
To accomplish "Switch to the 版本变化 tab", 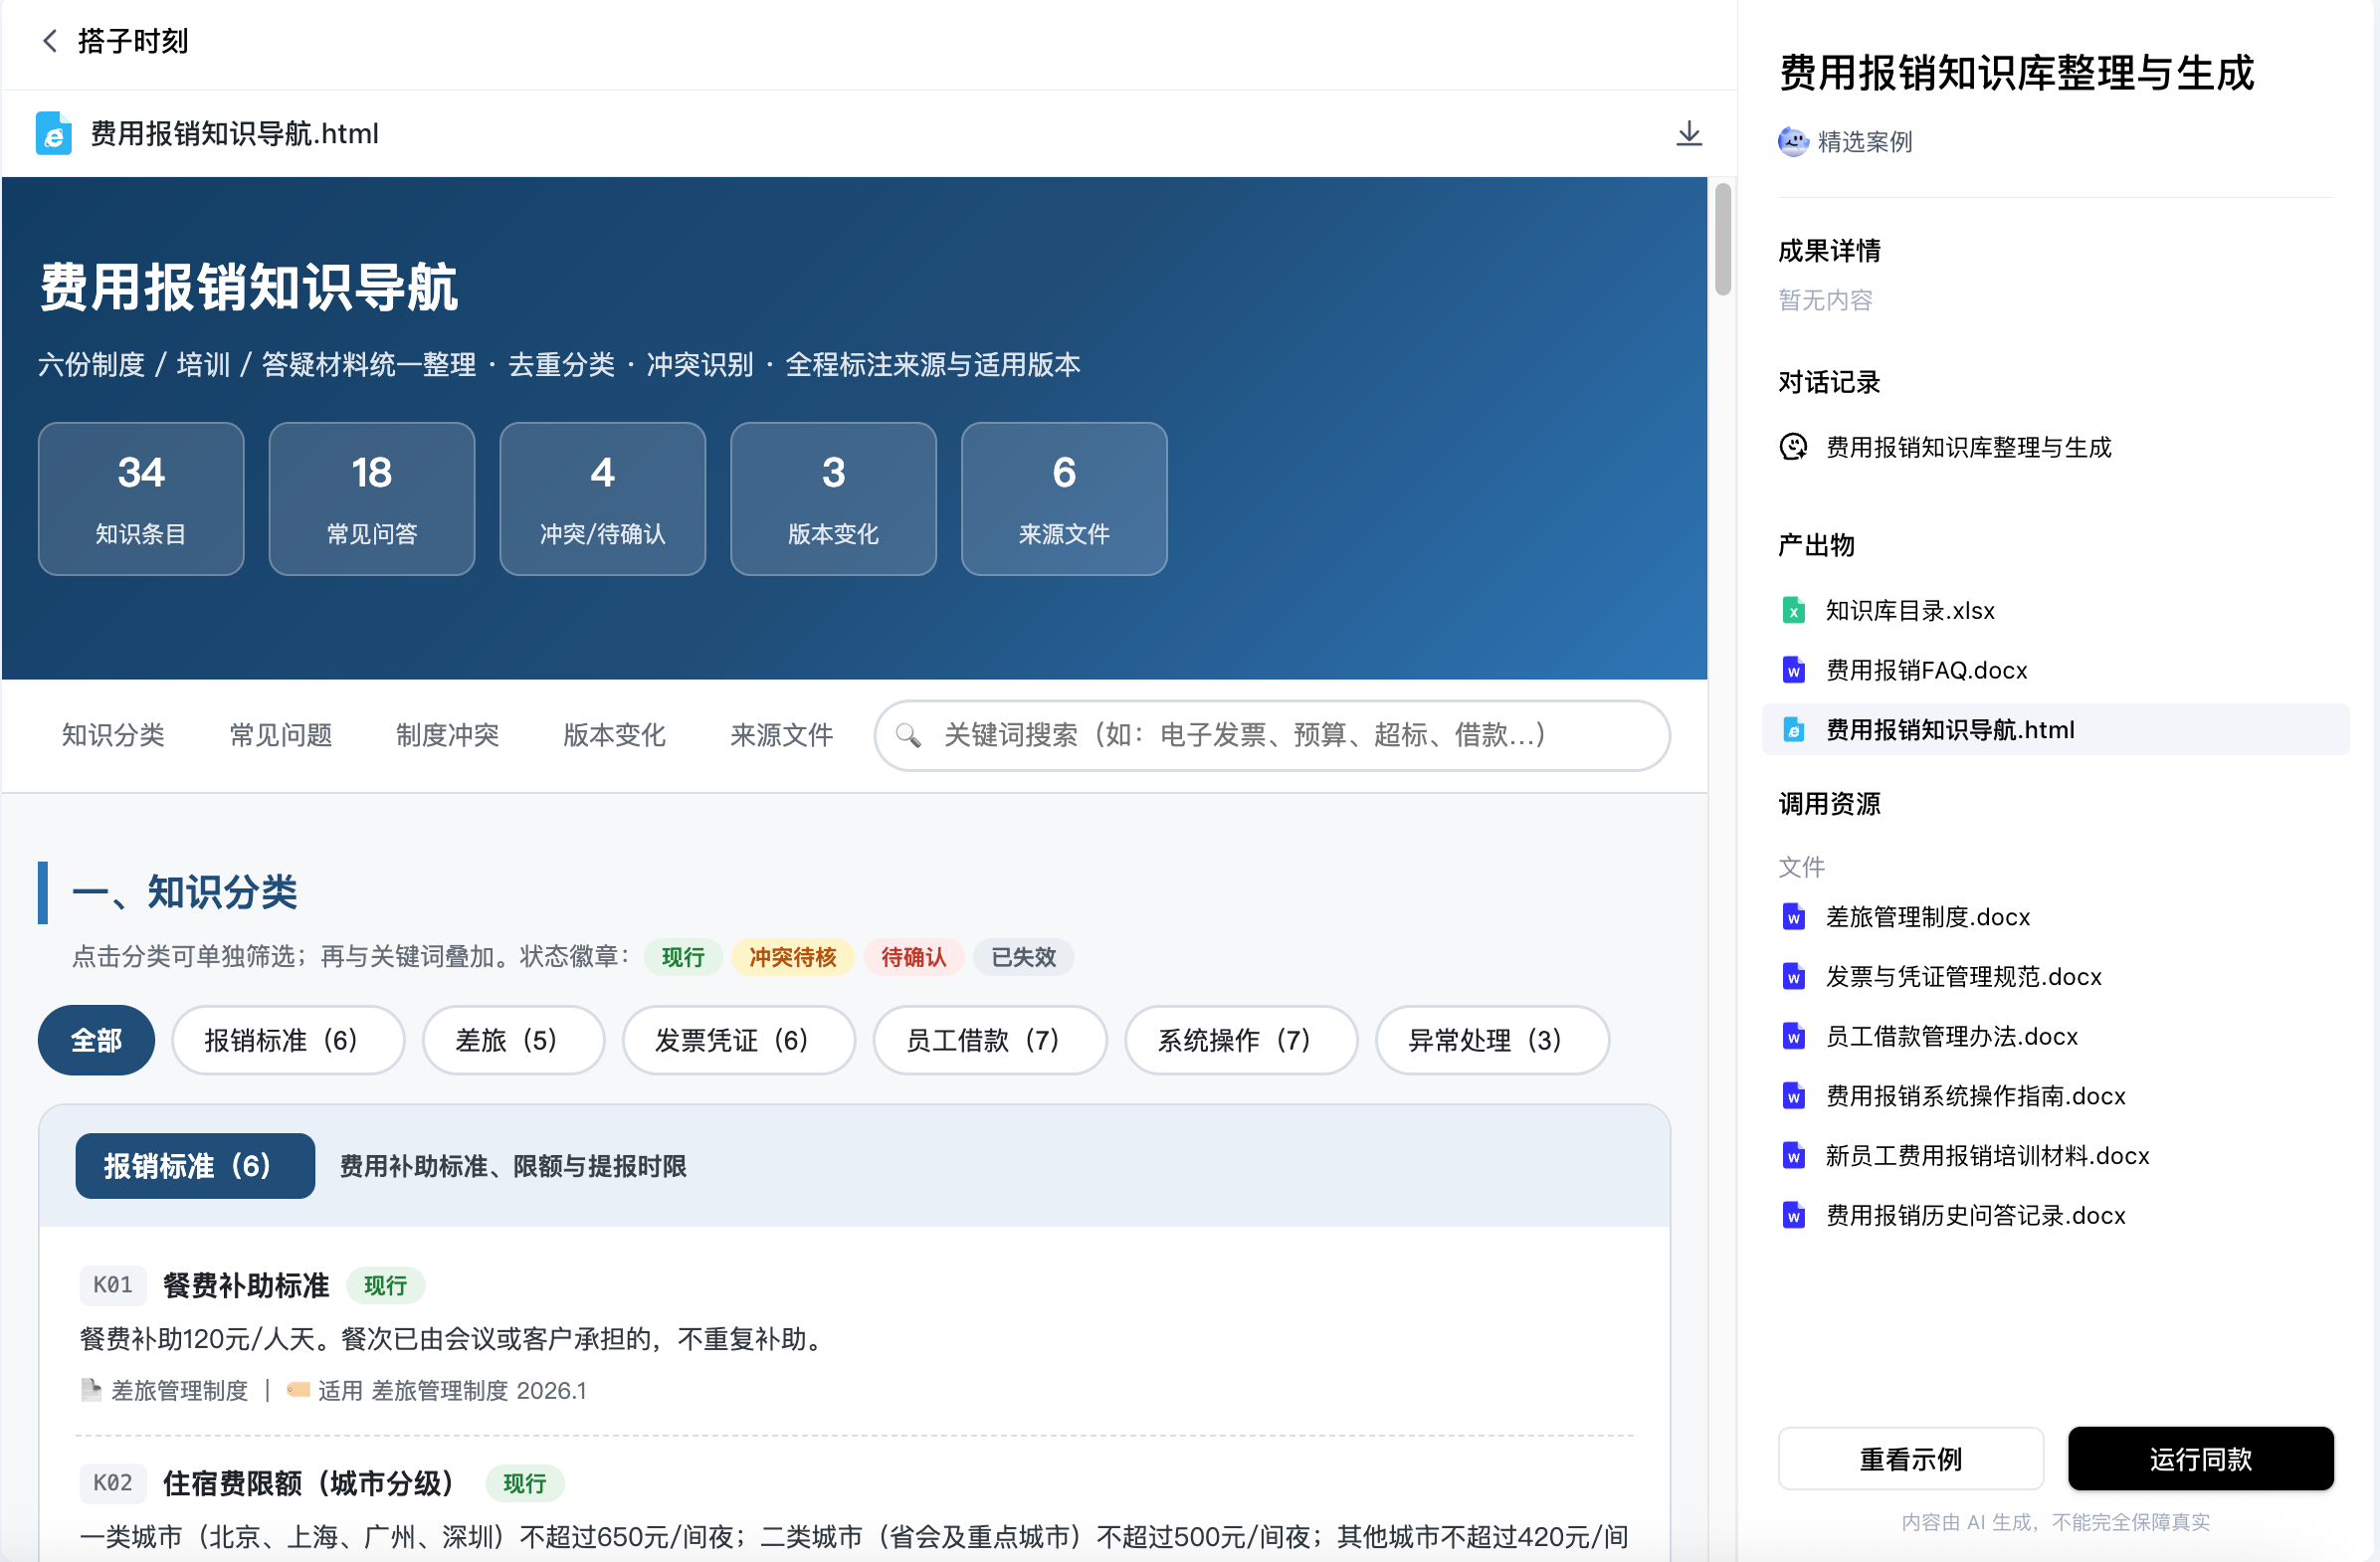I will 614,736.
